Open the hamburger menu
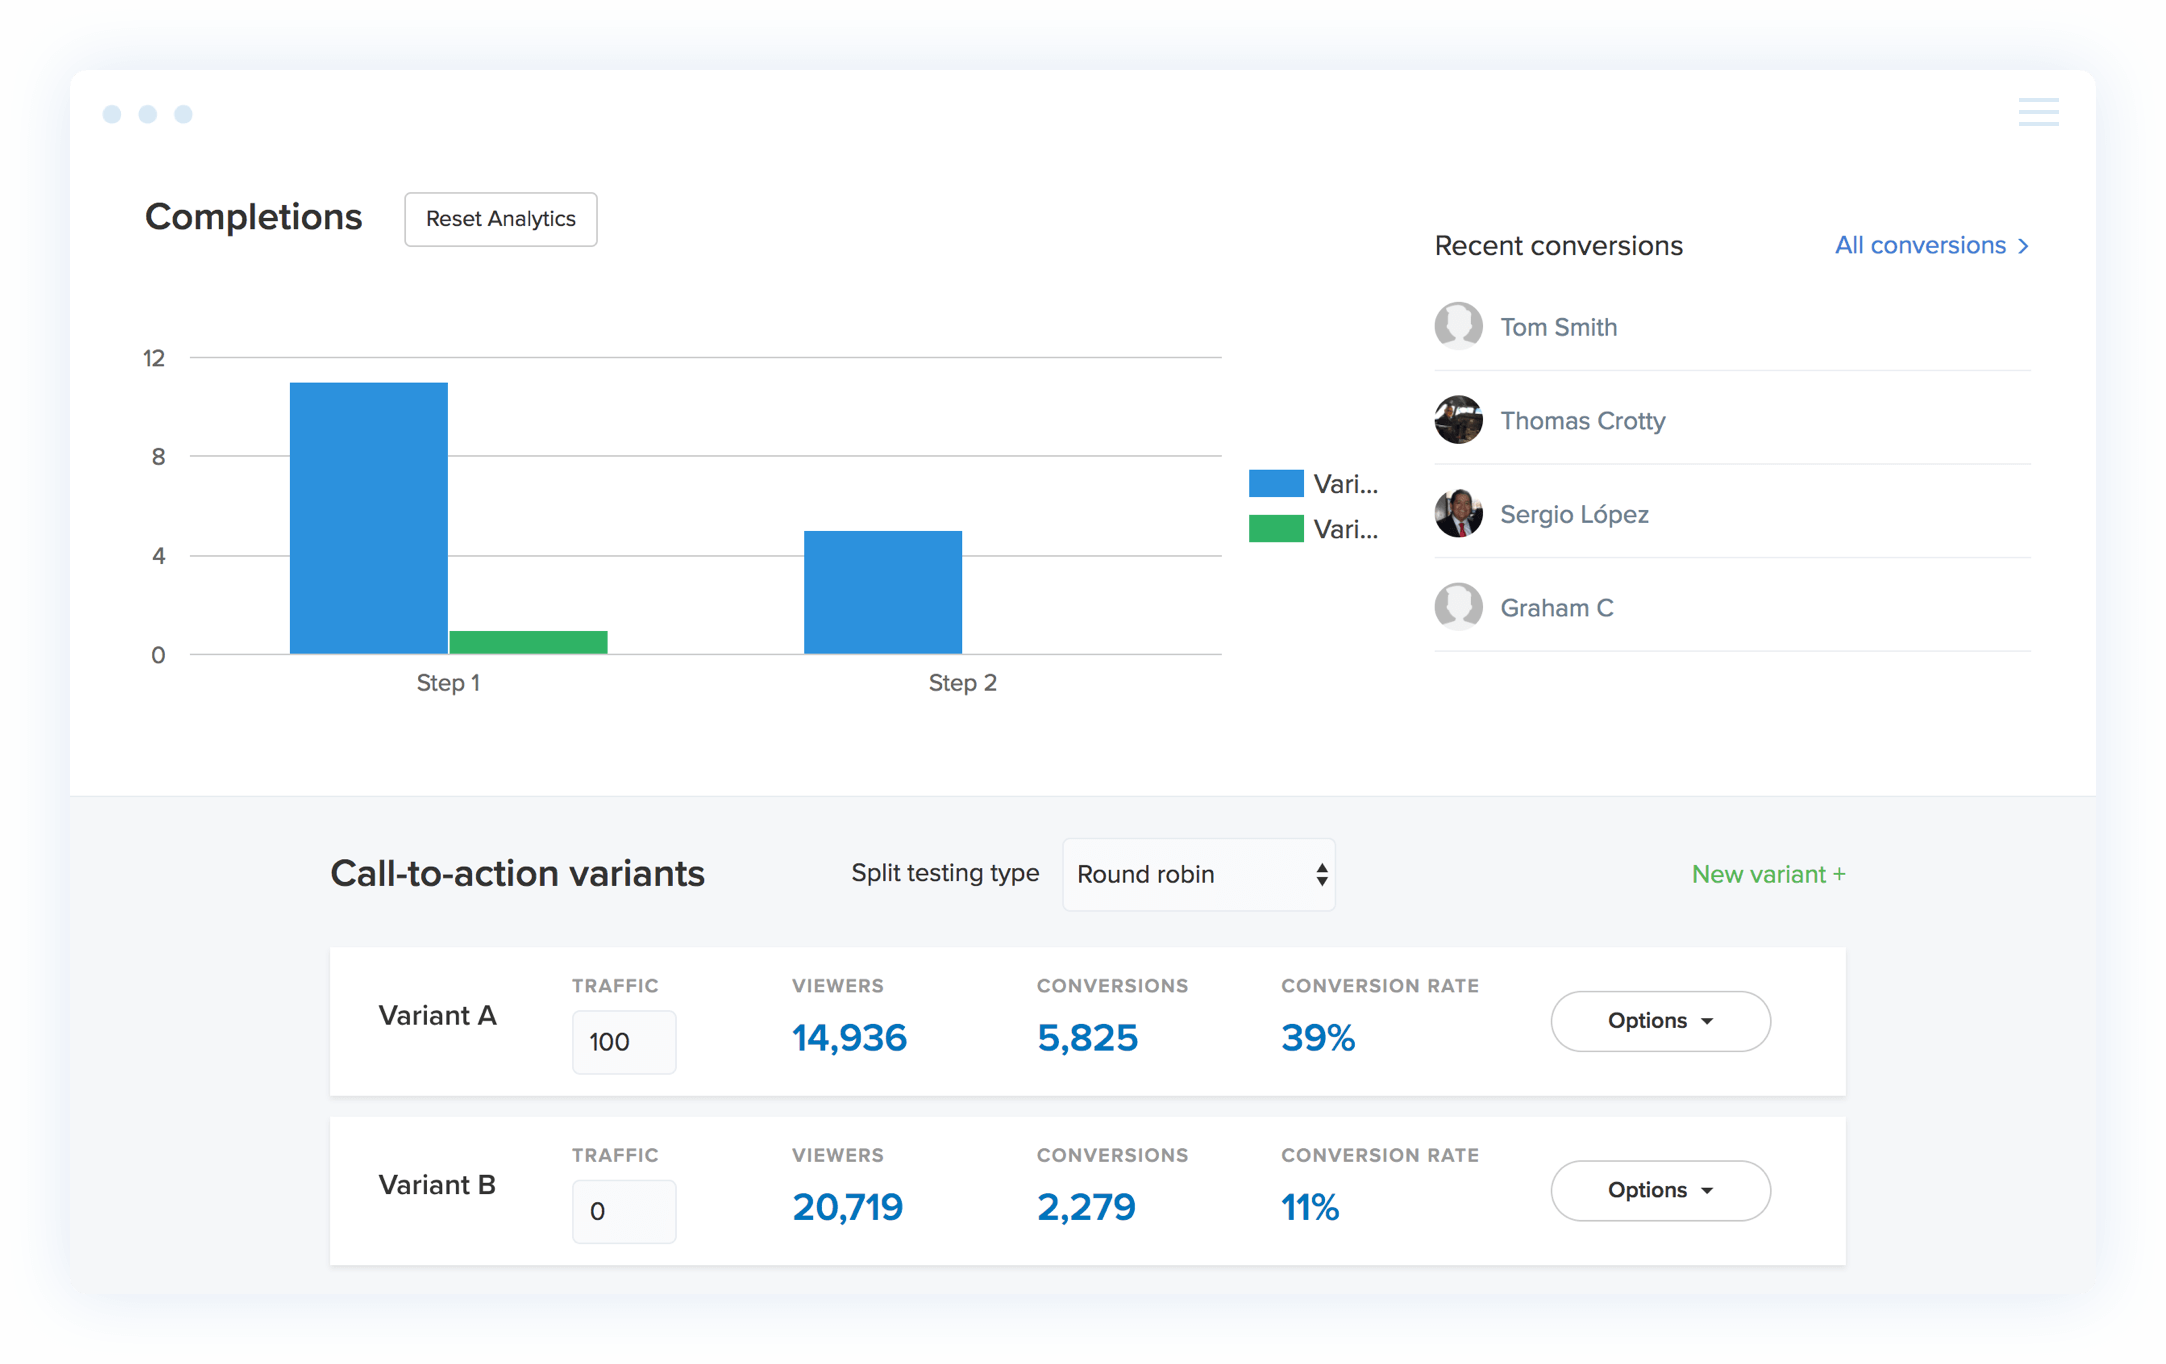Screen dimensions: 2166x1364 pyautogui.click(x=2039, y=112)
